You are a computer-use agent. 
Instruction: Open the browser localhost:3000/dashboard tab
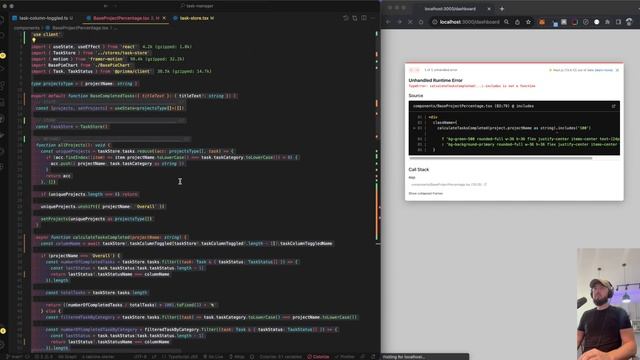pos(449,9)
